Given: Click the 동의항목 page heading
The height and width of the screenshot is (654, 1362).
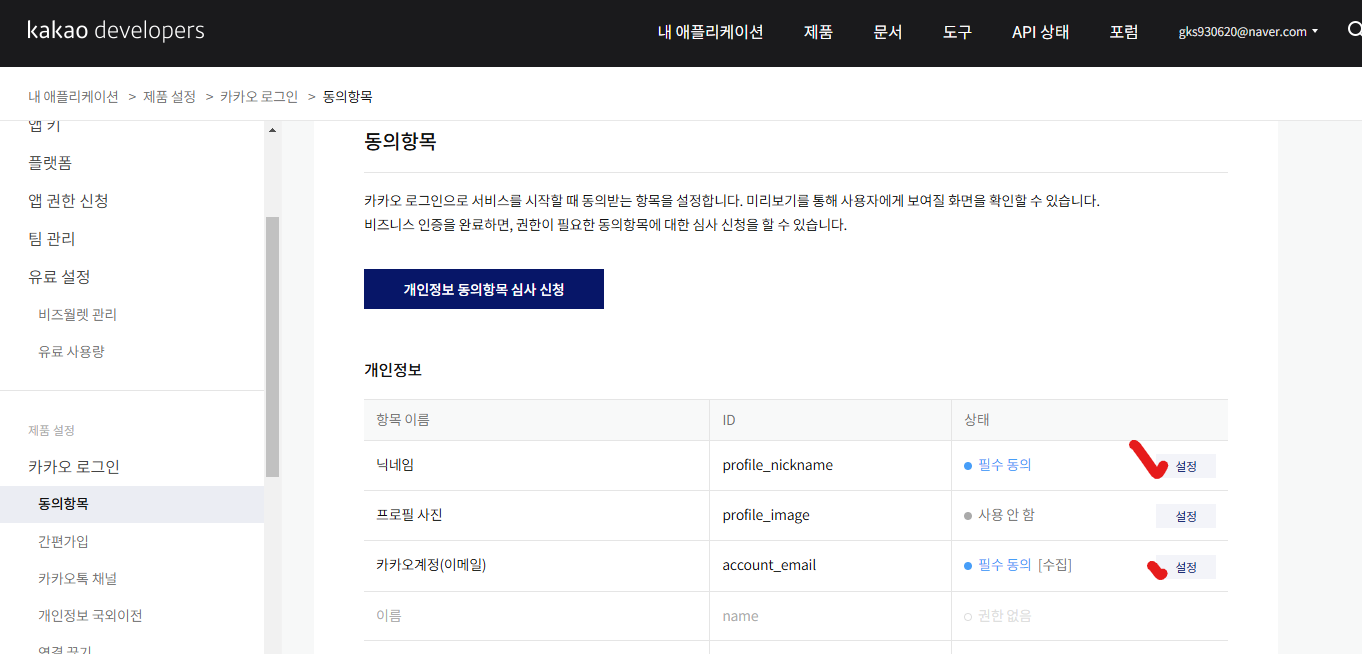Looking at the screenshot, I should pos(400,142).
